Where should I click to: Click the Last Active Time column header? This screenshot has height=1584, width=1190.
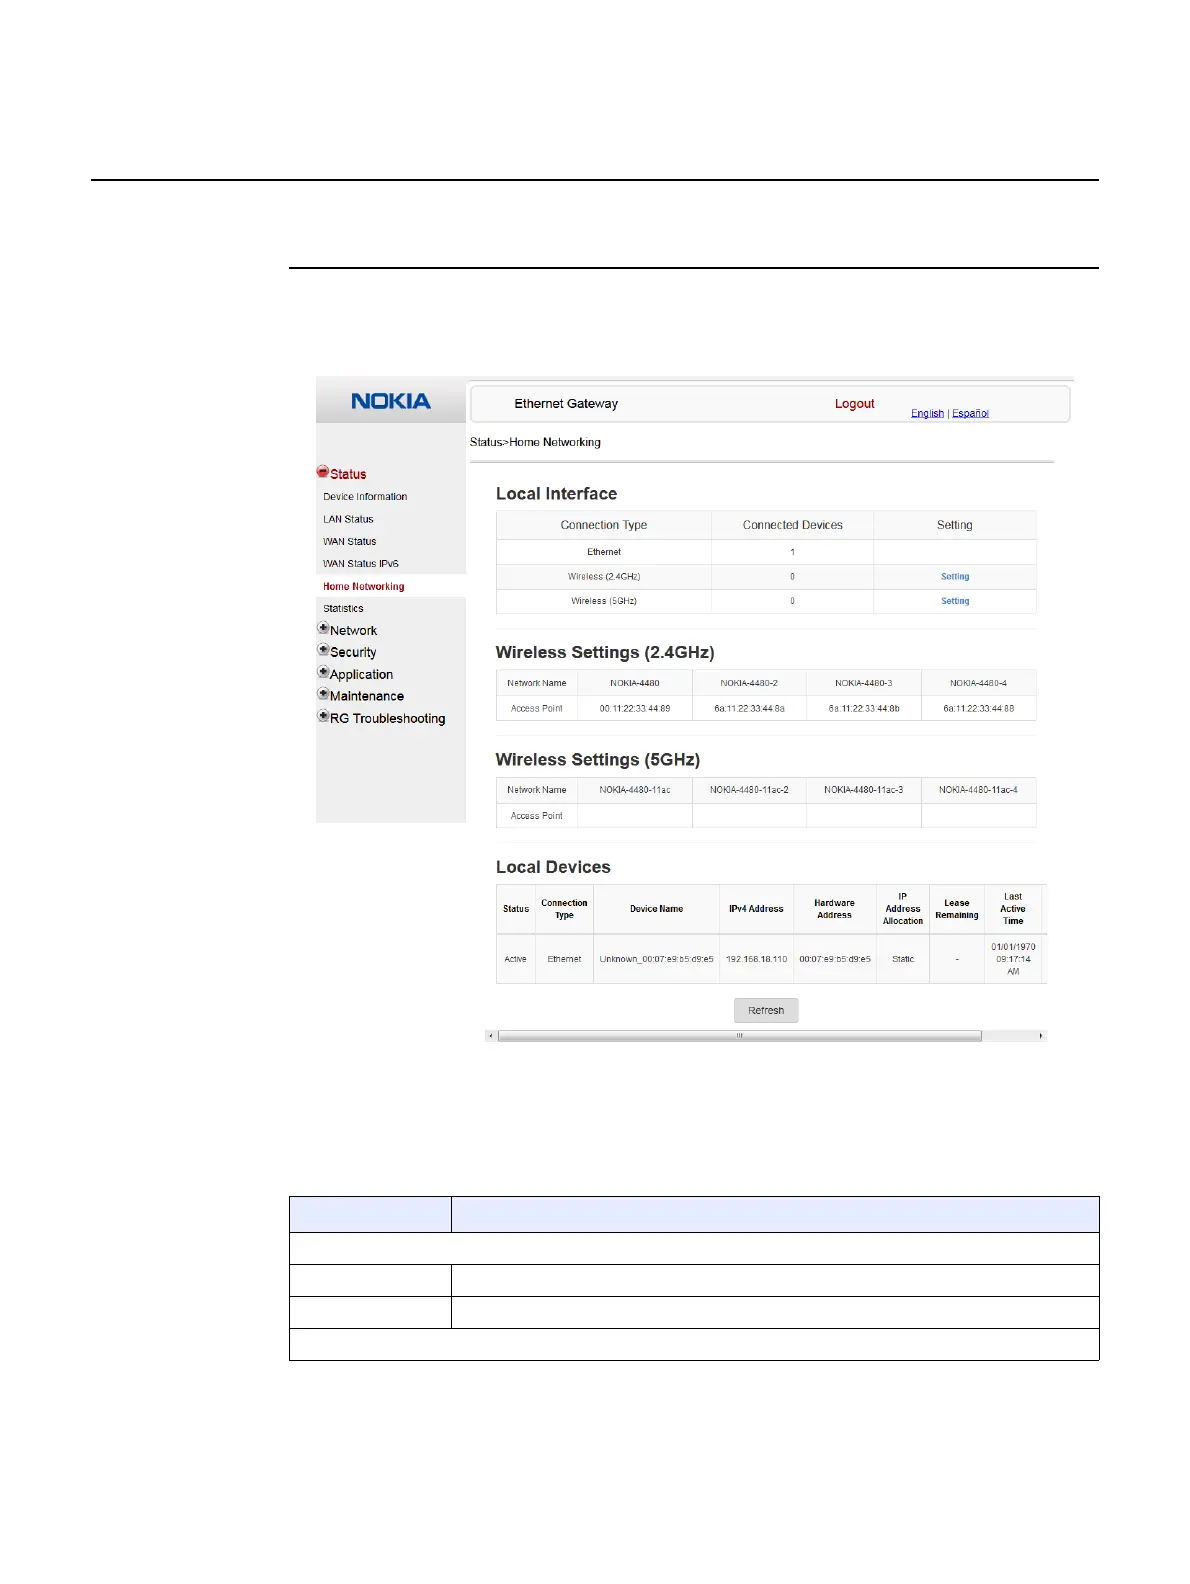1013,909
